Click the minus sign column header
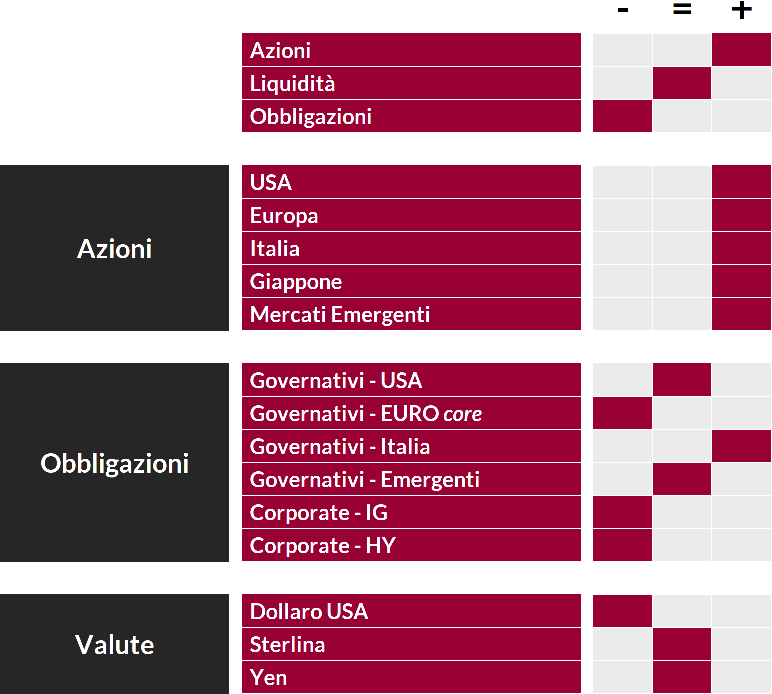Viewport: 772px width, 694px height. click(622, 10)
